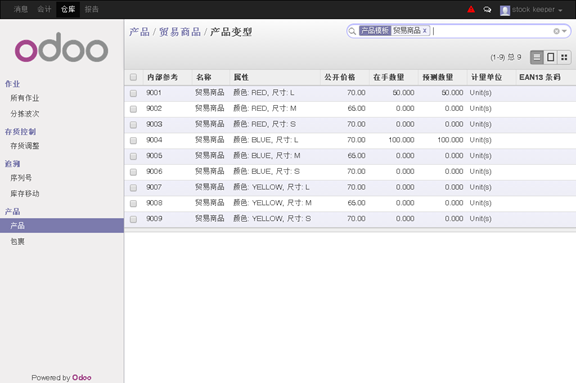Clear the search box with the circle icon
Image resolution: width=576 pixels, height=383 pixels.
coord(556,31)
